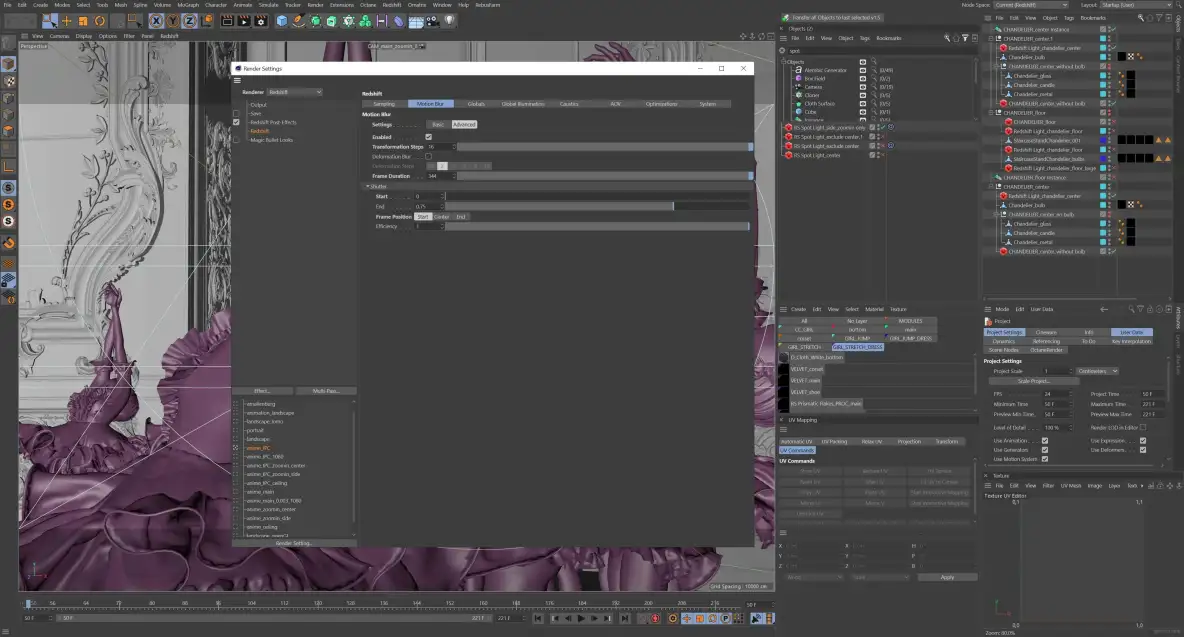Go to end of animation

624,618
